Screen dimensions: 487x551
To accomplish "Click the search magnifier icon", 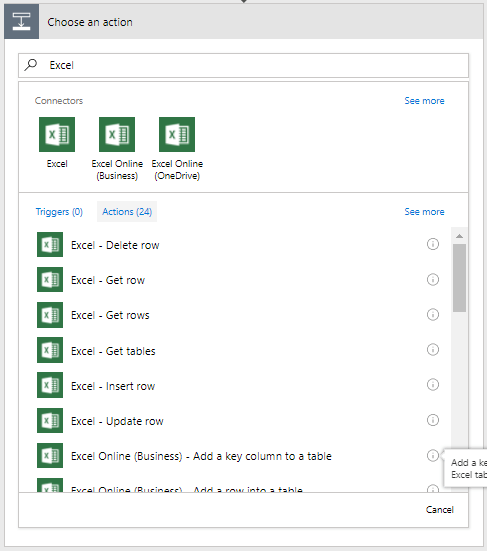I will tap(31, 65).
